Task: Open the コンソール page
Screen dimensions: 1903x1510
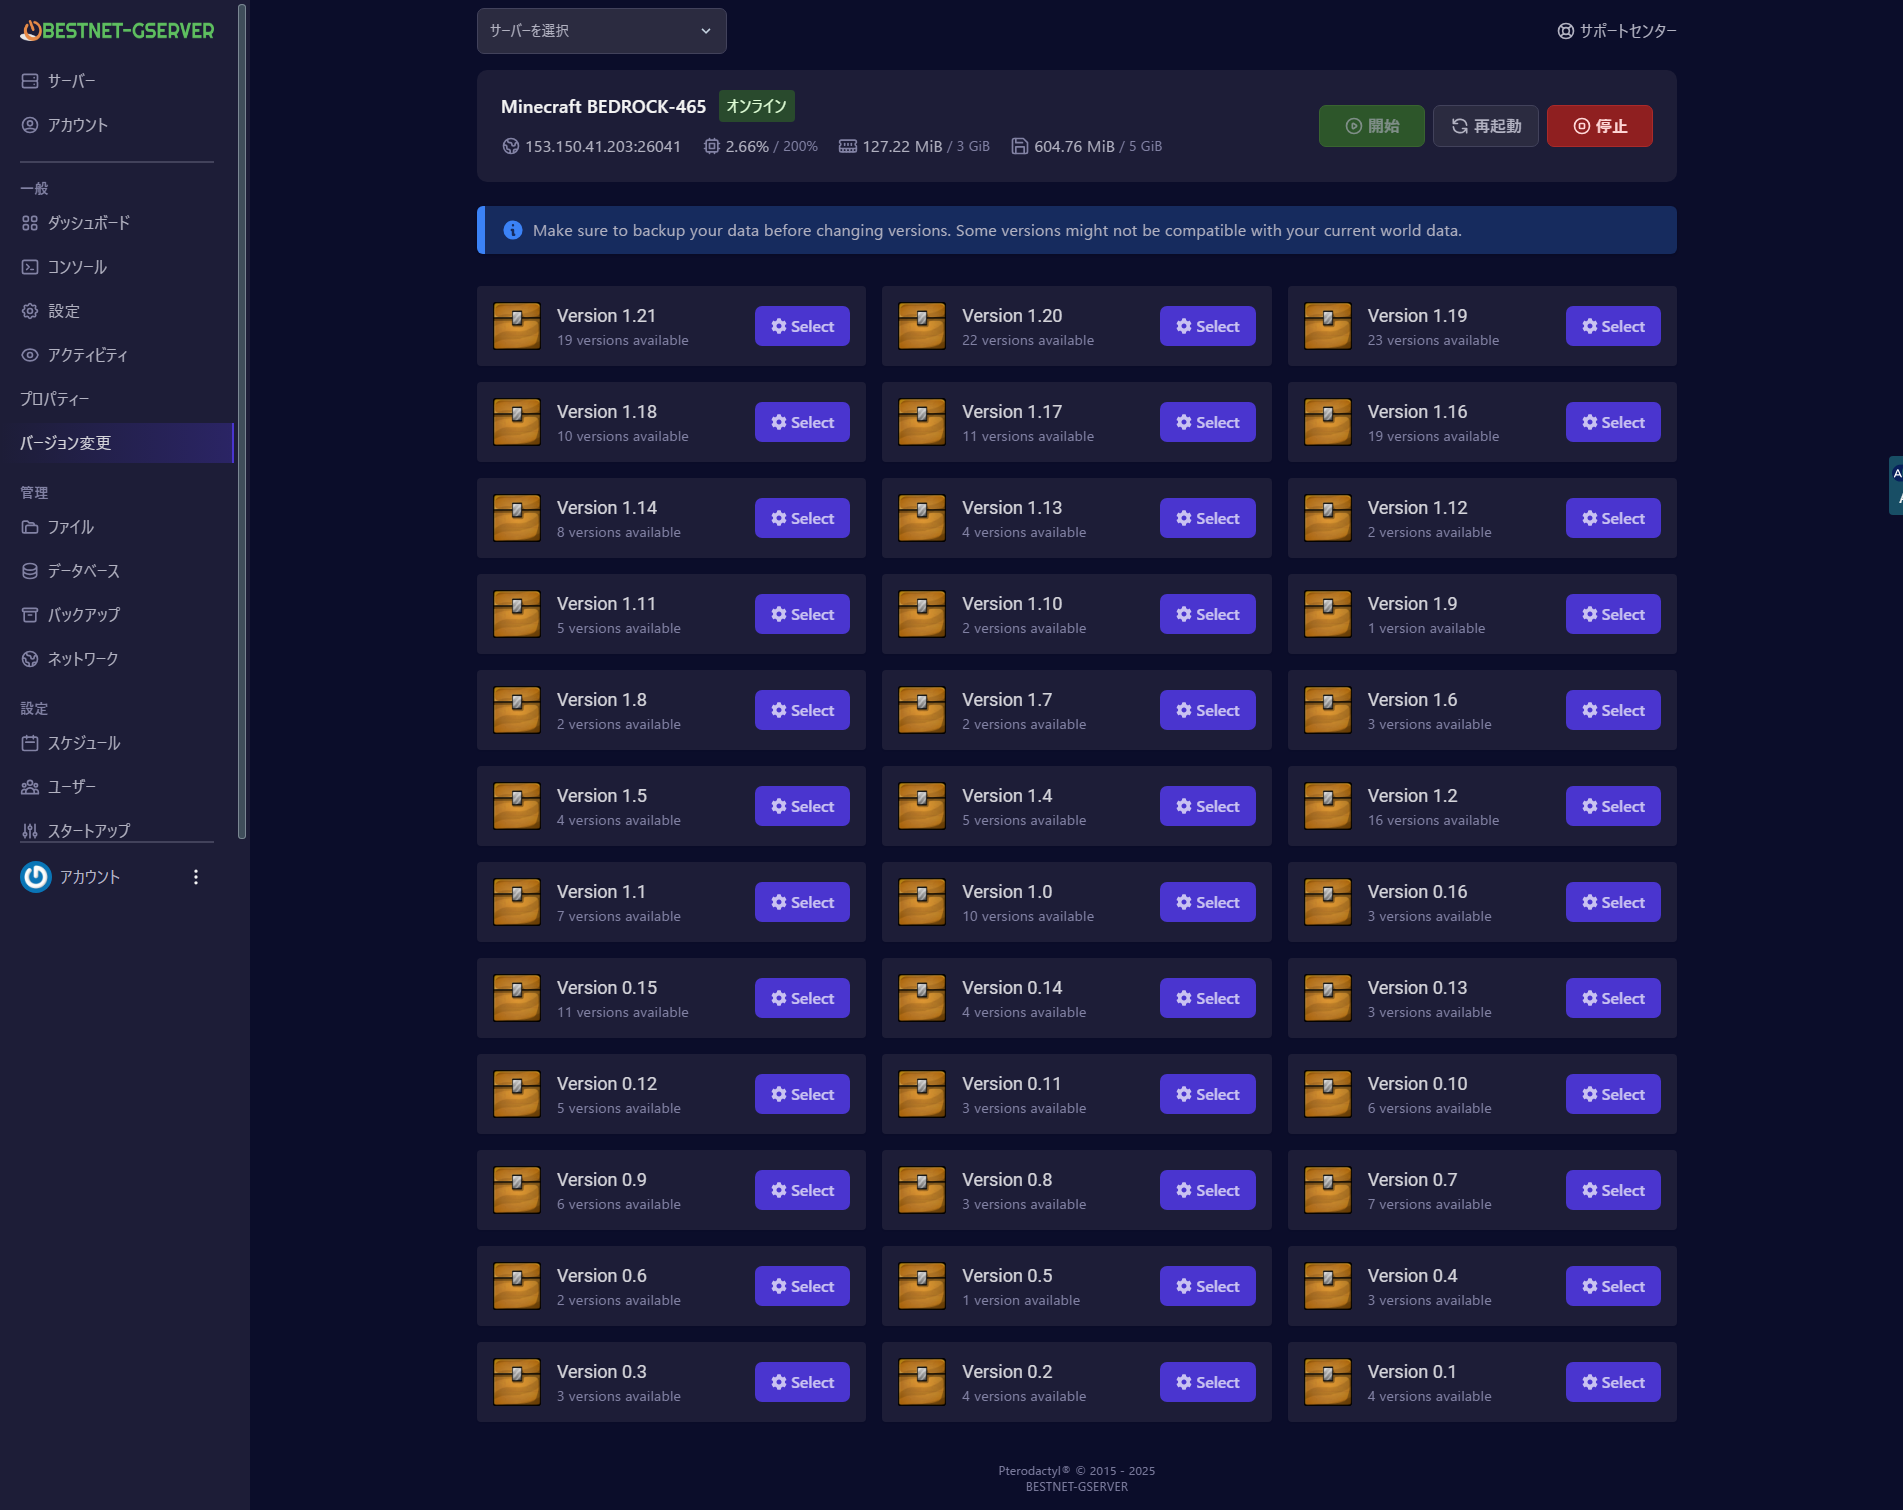Action: (117, 267)
